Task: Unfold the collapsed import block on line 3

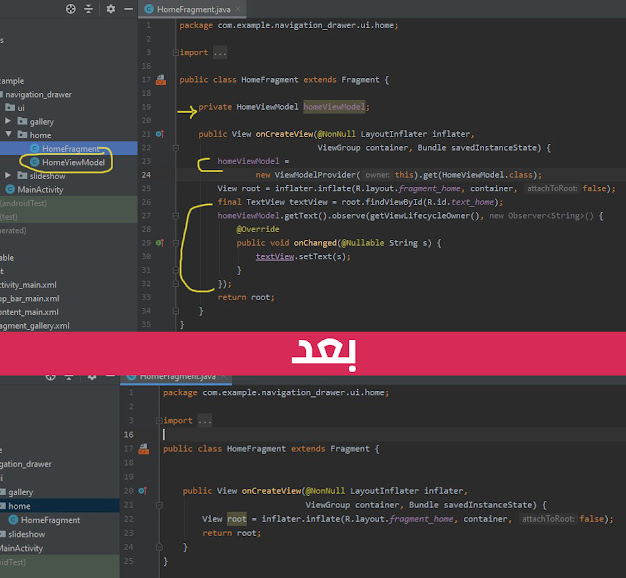Action: click(176, 52)
